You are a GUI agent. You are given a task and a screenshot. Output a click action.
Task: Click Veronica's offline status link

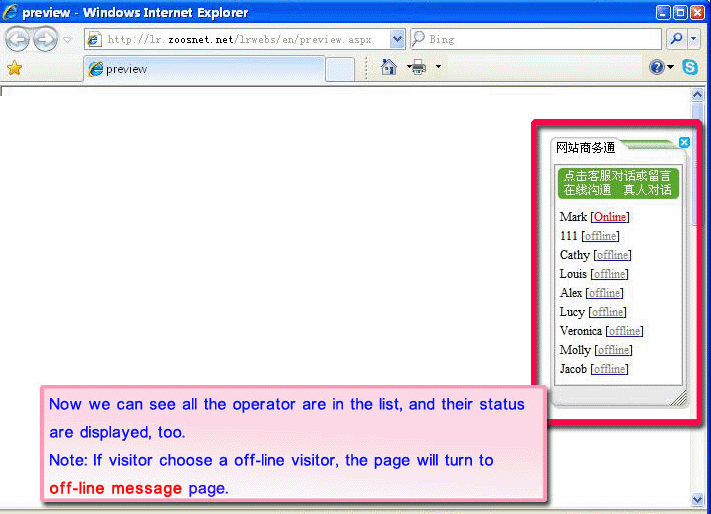pyautogui.click(x=624, y=331)
